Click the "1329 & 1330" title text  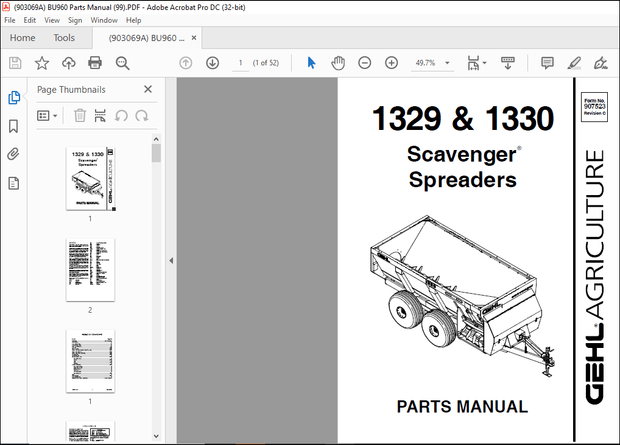[463, 118]
